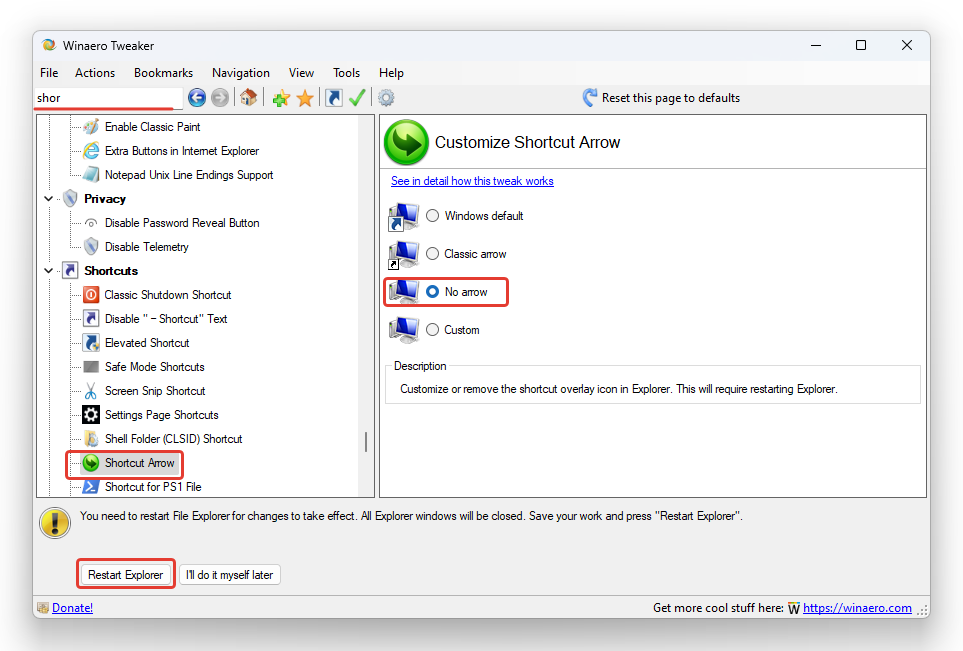Click the Screen Snip scissors icon
The image size is (963, 651).
click(x=91, y=391)
